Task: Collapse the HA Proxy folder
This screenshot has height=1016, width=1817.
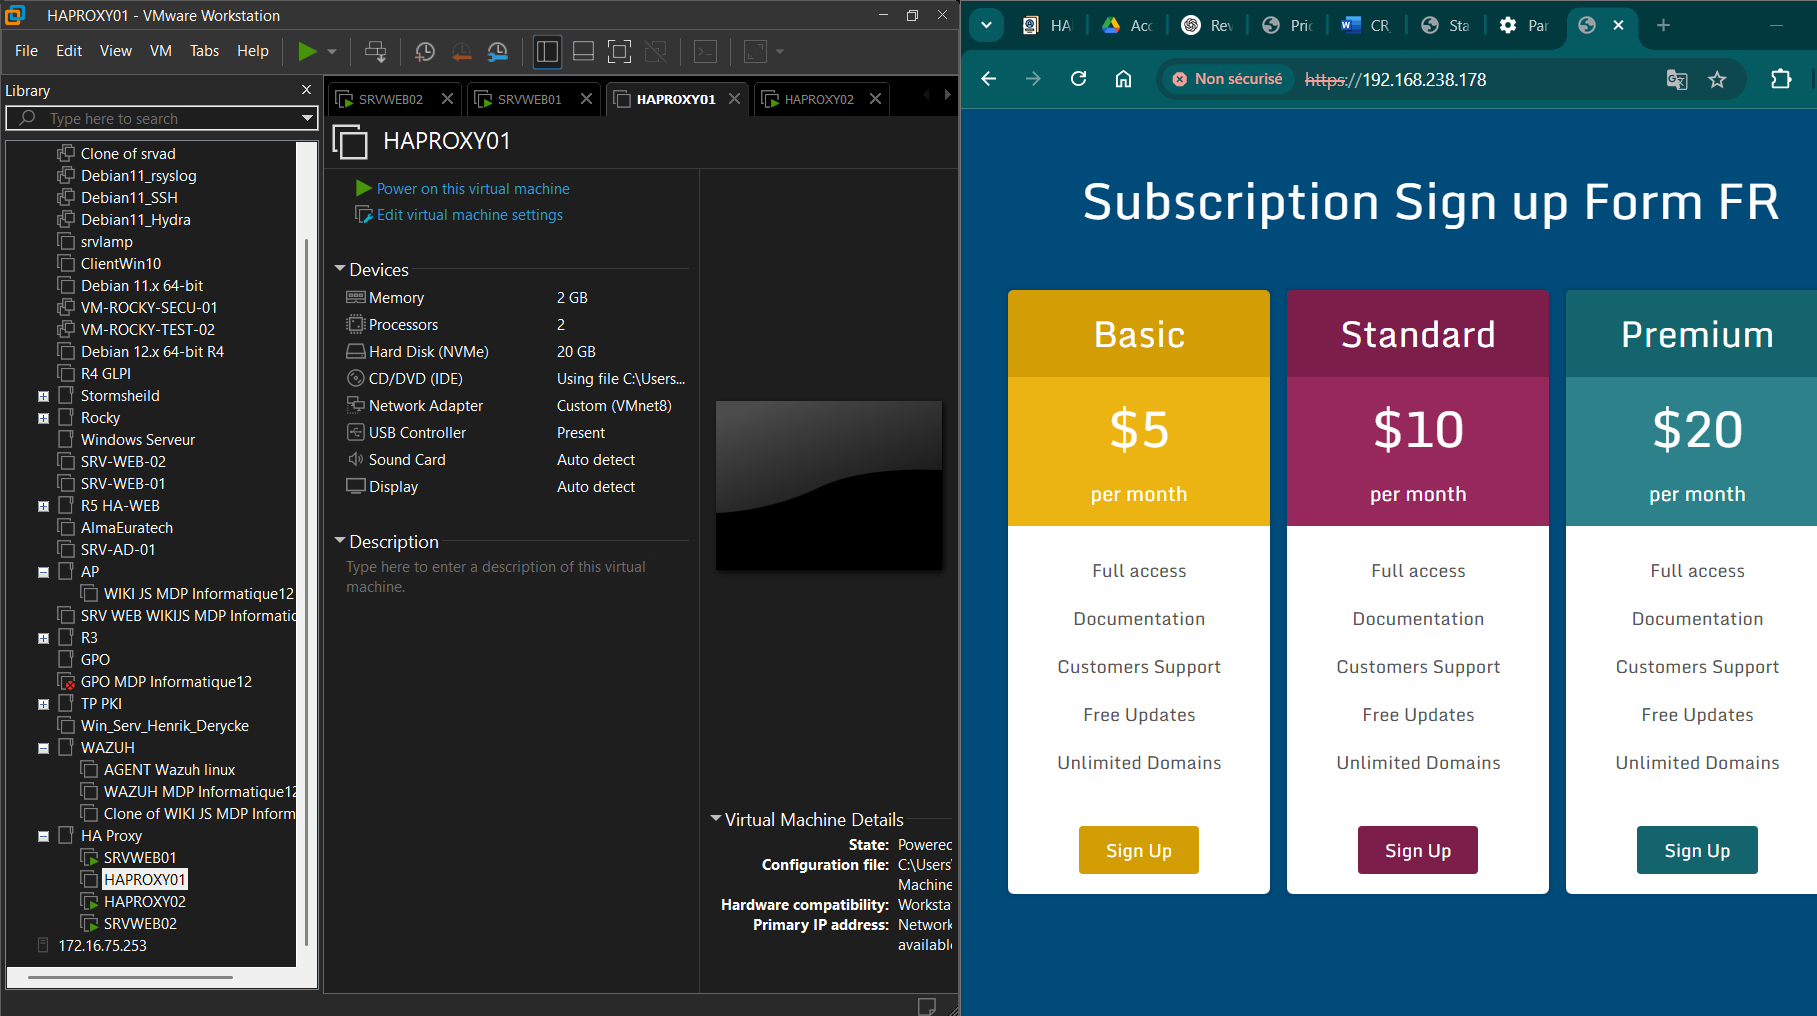Action: point(43,836)
